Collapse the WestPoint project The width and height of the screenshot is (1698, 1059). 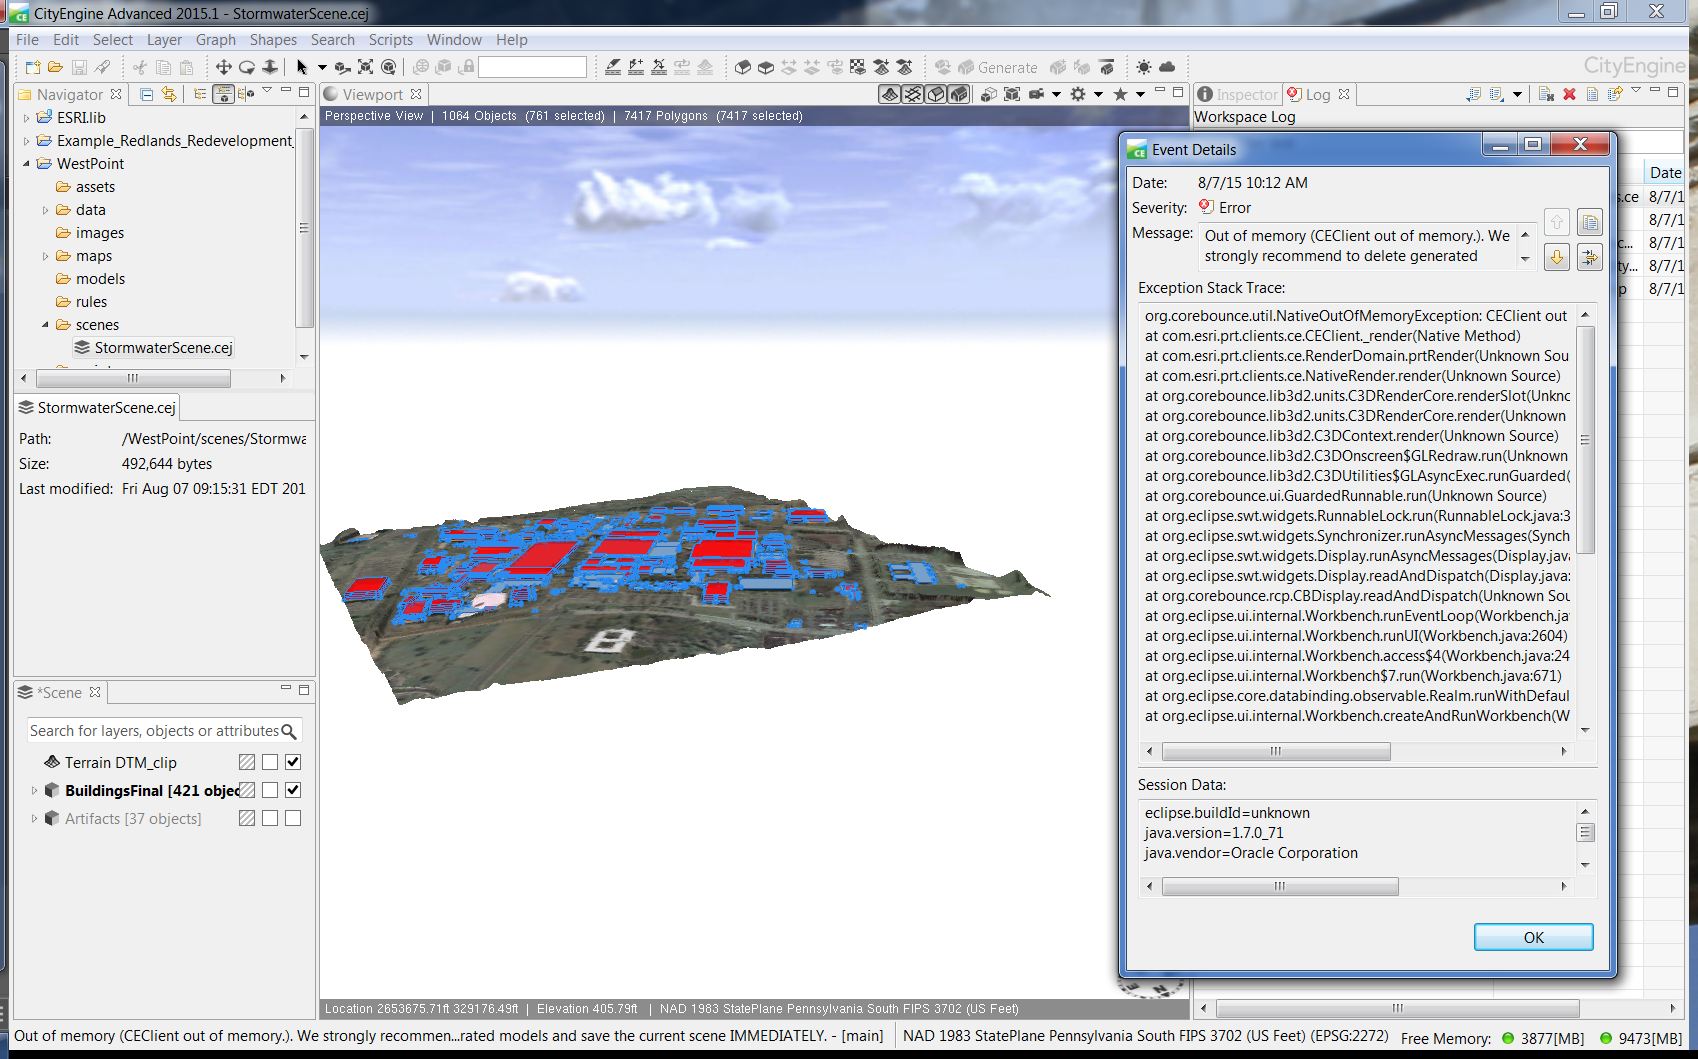[26, 164]
